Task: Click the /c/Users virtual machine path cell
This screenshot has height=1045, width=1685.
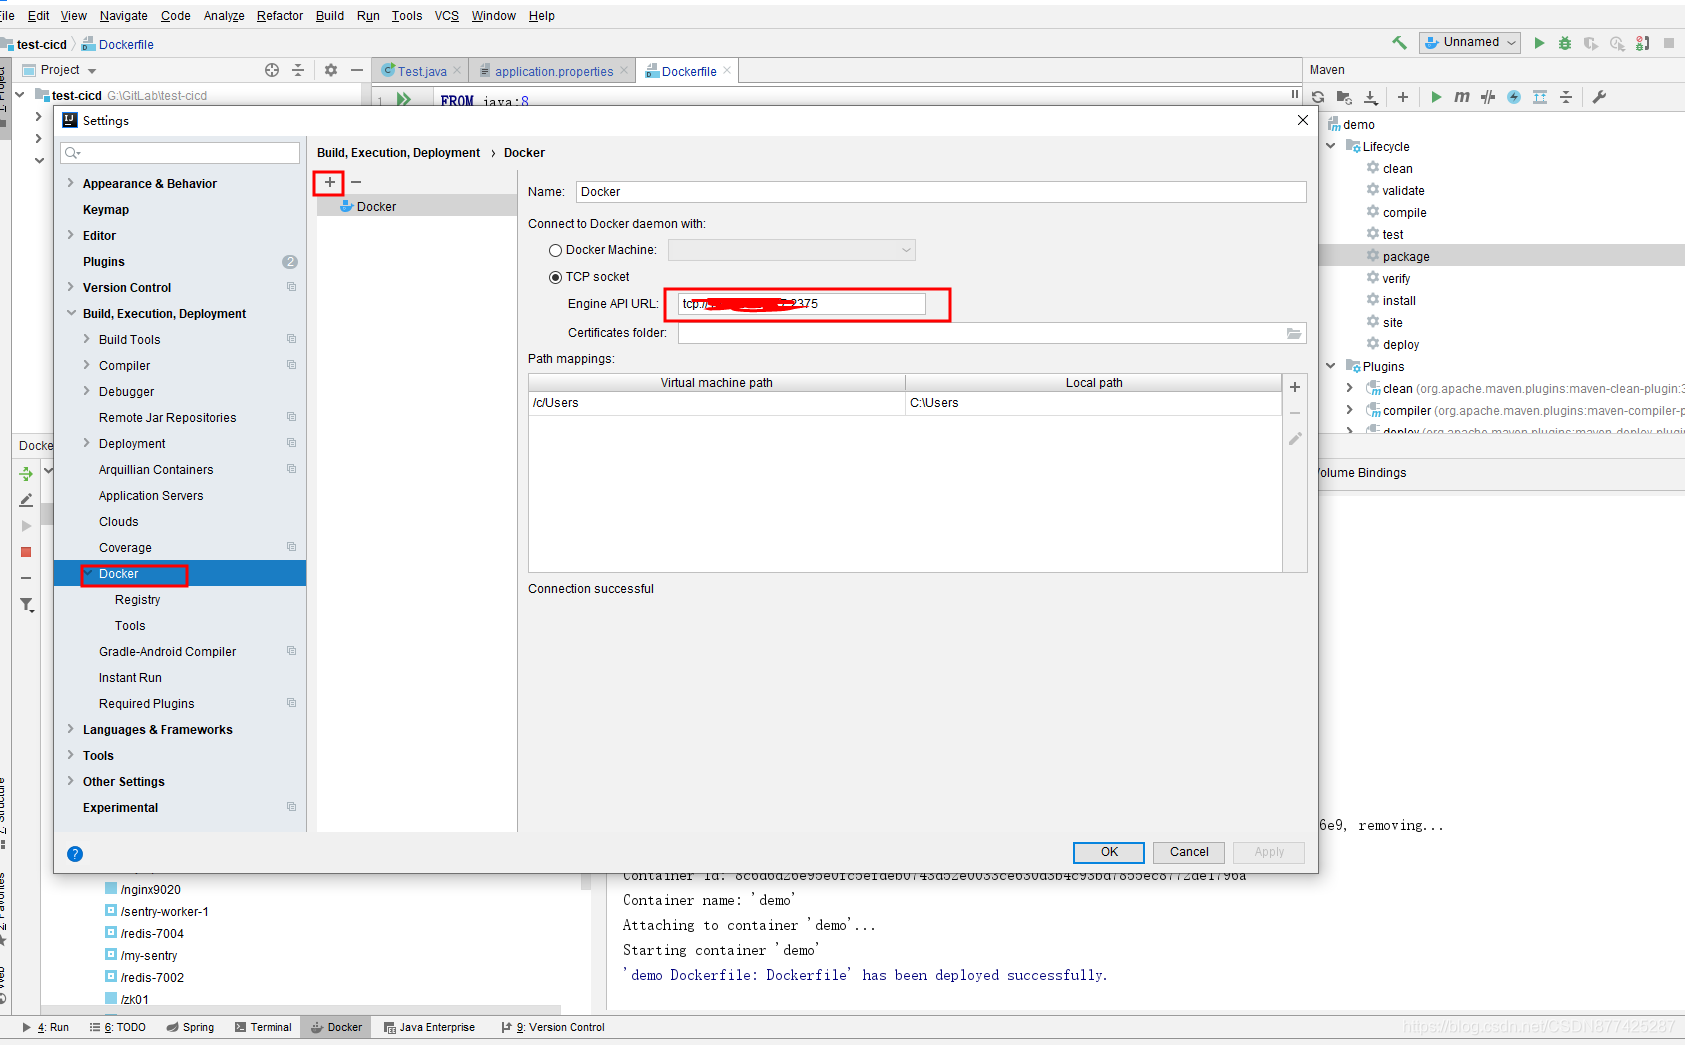Action: click(717, 403)
